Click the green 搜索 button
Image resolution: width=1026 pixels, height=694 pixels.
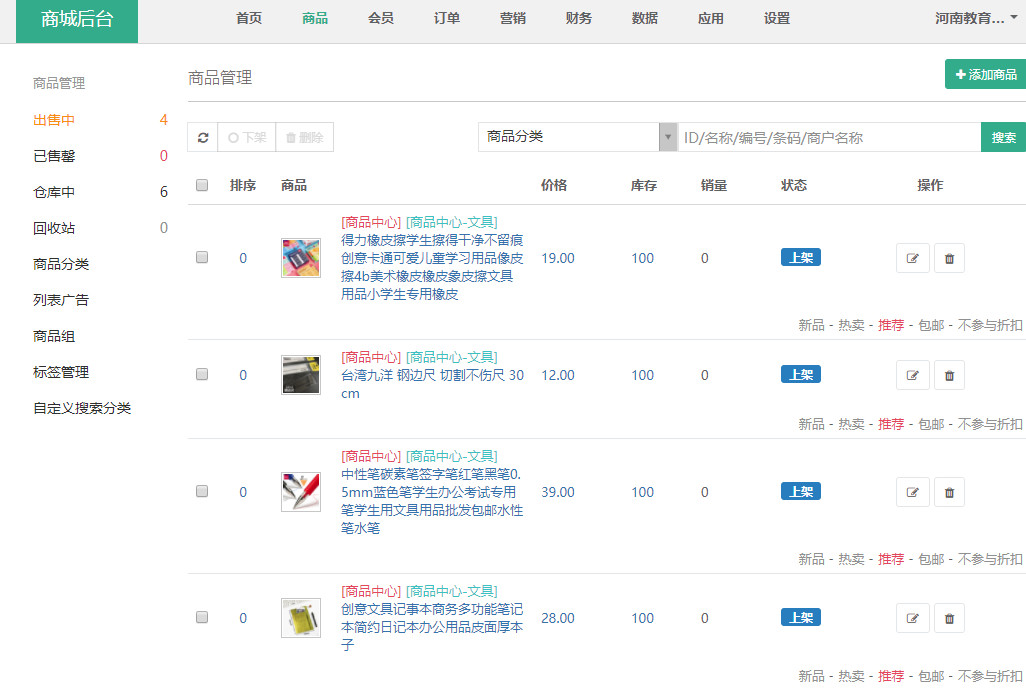[1003, 137]
